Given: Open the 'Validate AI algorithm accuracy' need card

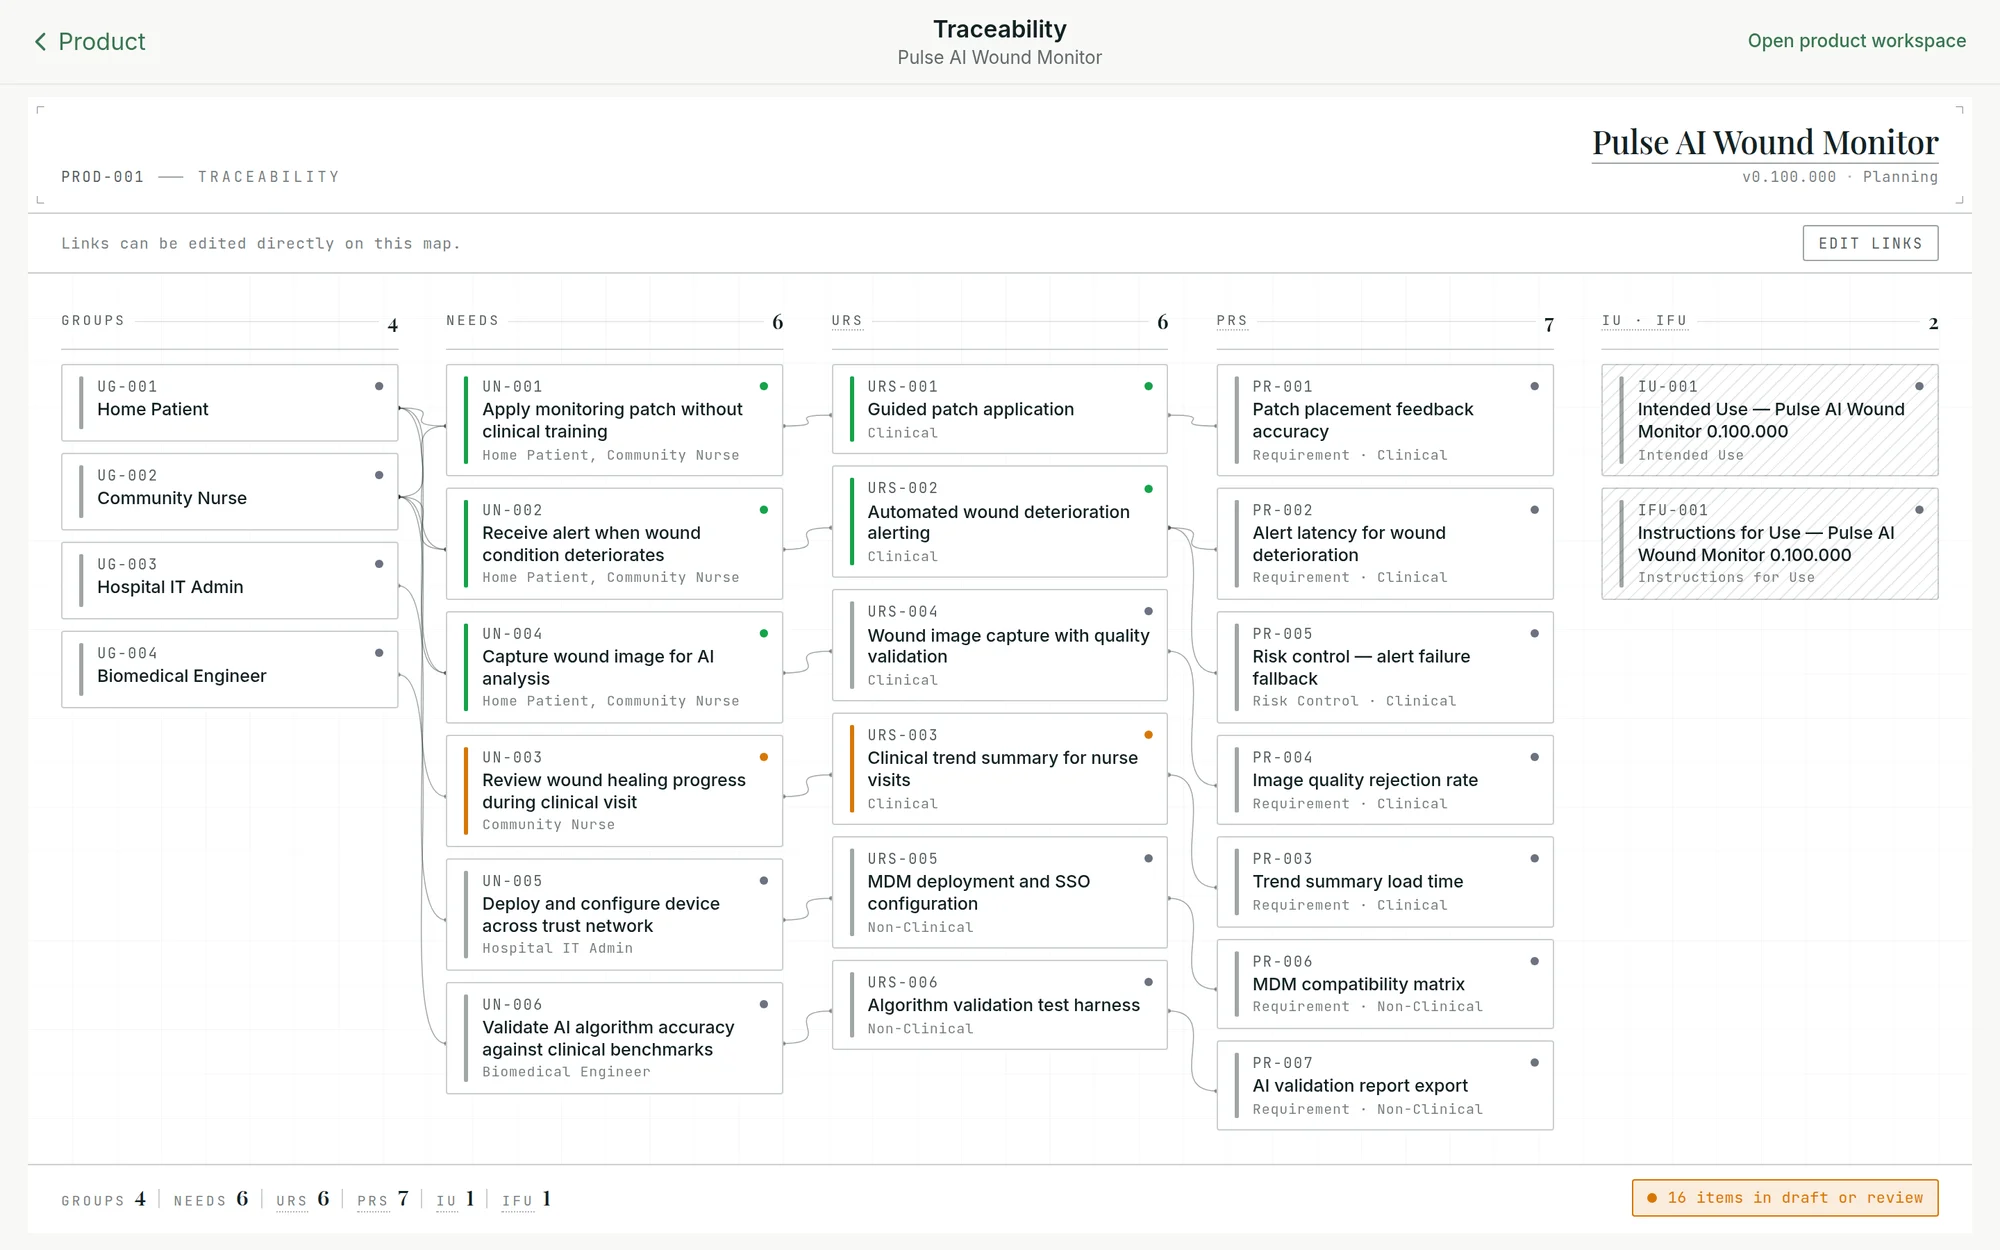Looking at the screenshot, I should point(614,1038).
